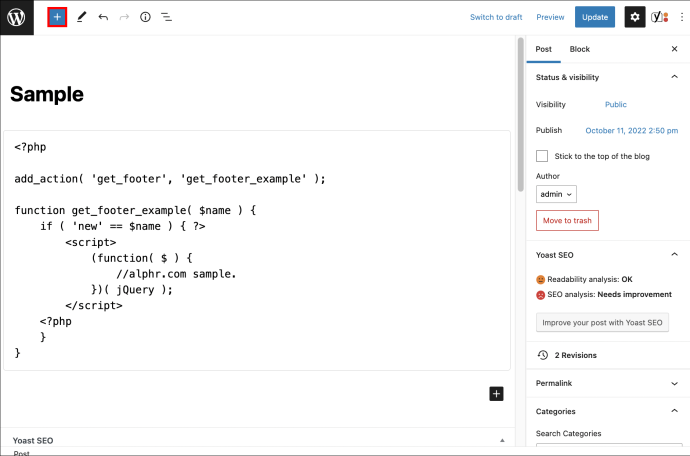Select the Post tab
This screenshot has height=456, width=690.
coord(543,49)
